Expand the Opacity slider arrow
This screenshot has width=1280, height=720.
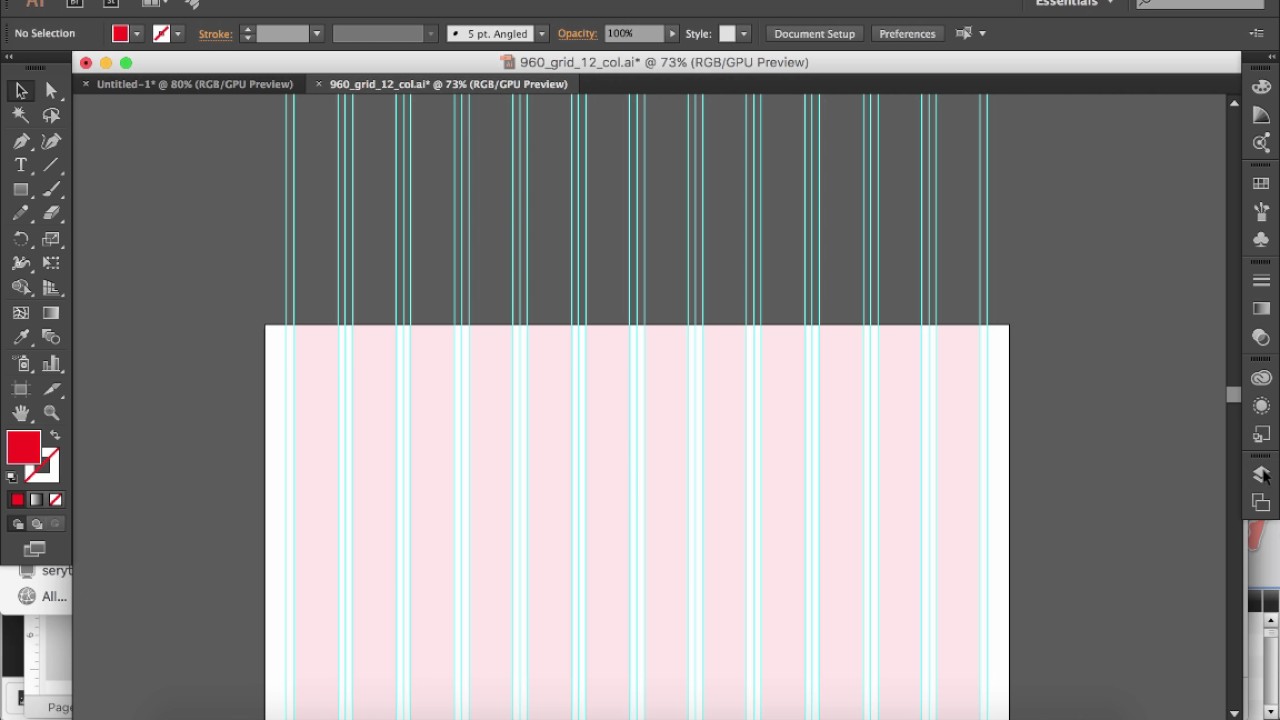click(x=672, y=34)
